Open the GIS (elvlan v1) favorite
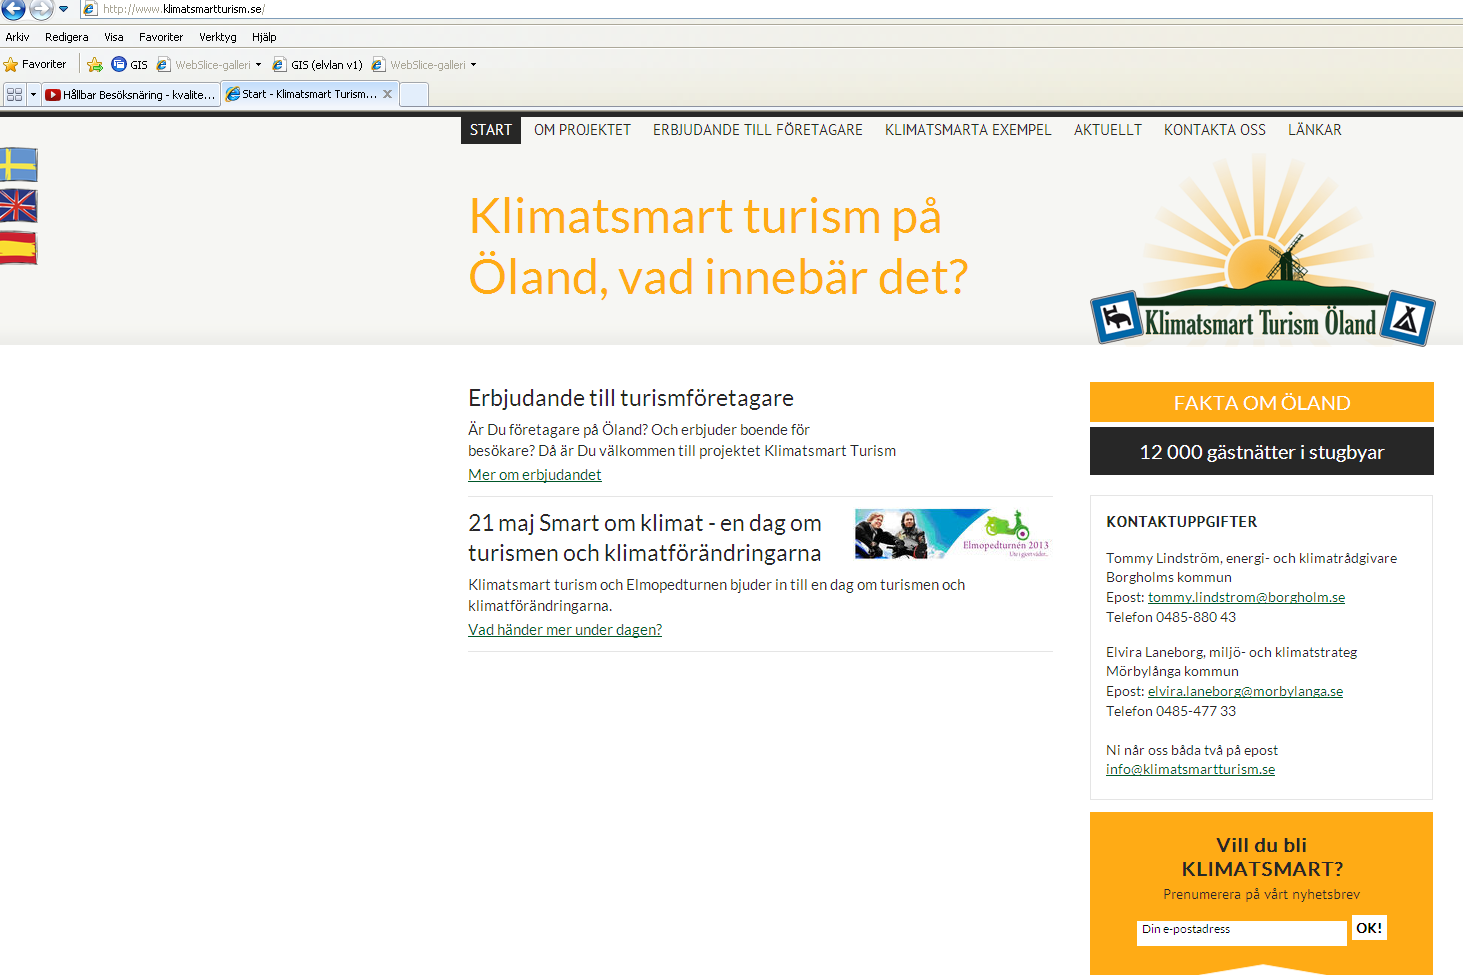Viewport: 1463px width, 975px height. (317, 65)
